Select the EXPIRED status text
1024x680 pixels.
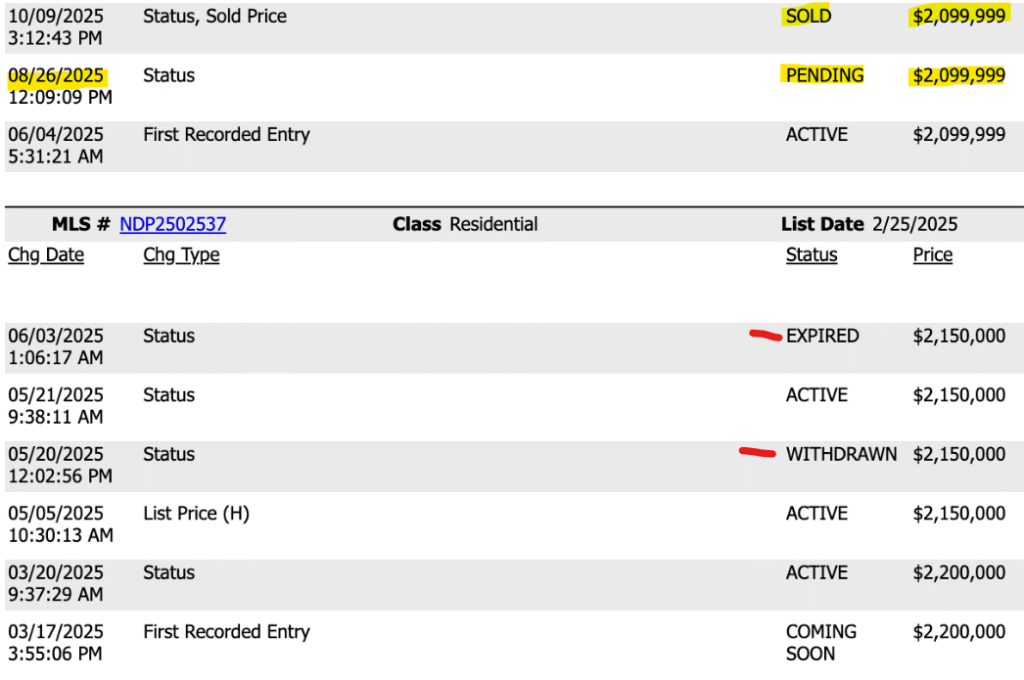[x=822, y=336]
